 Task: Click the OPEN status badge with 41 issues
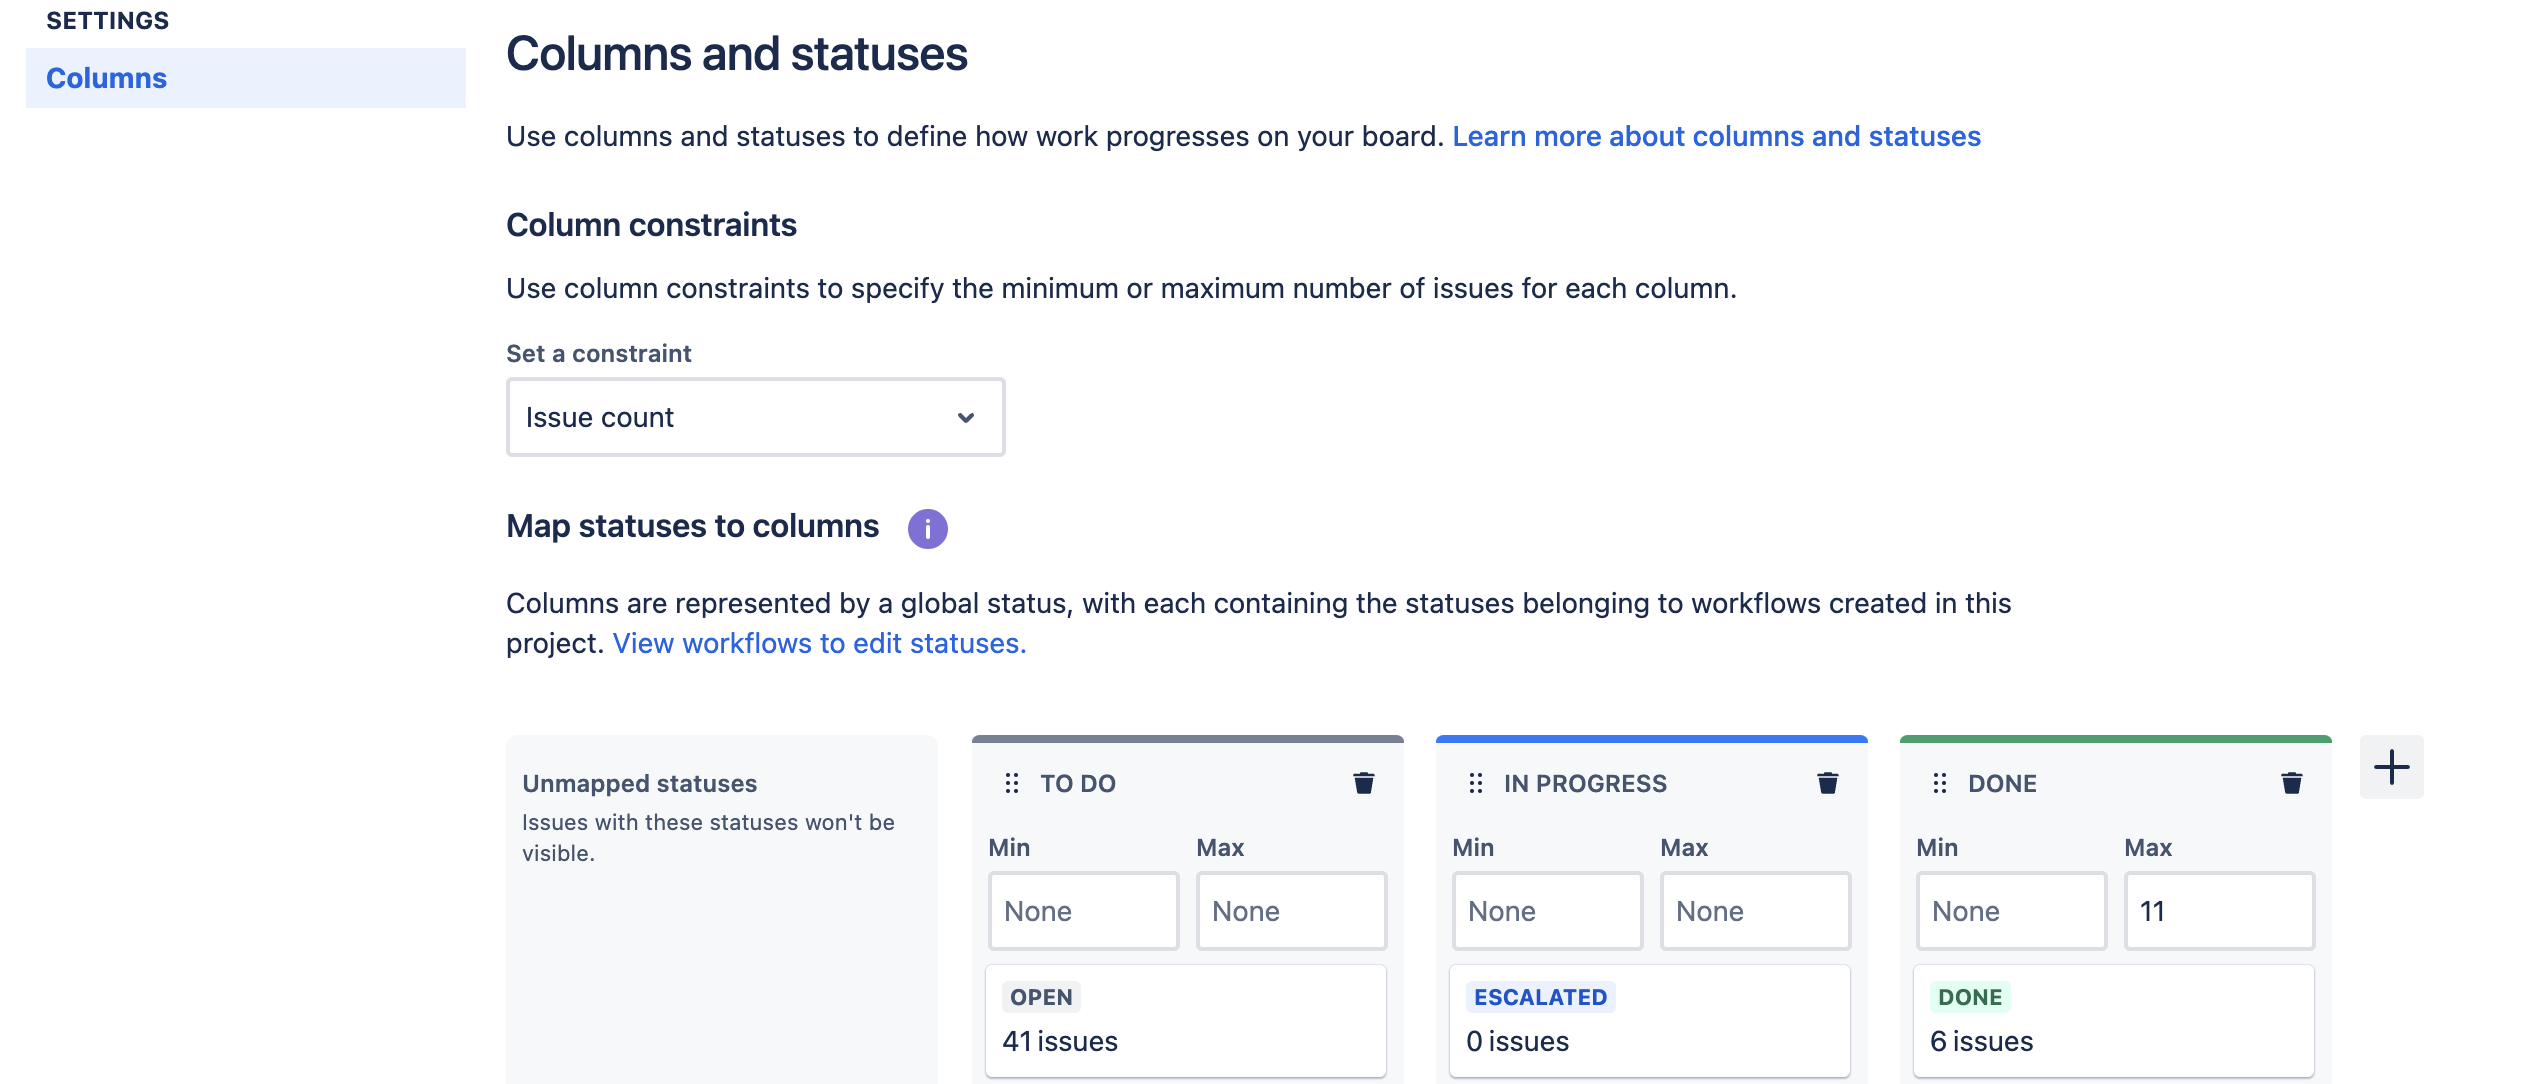pos(1040,996)
